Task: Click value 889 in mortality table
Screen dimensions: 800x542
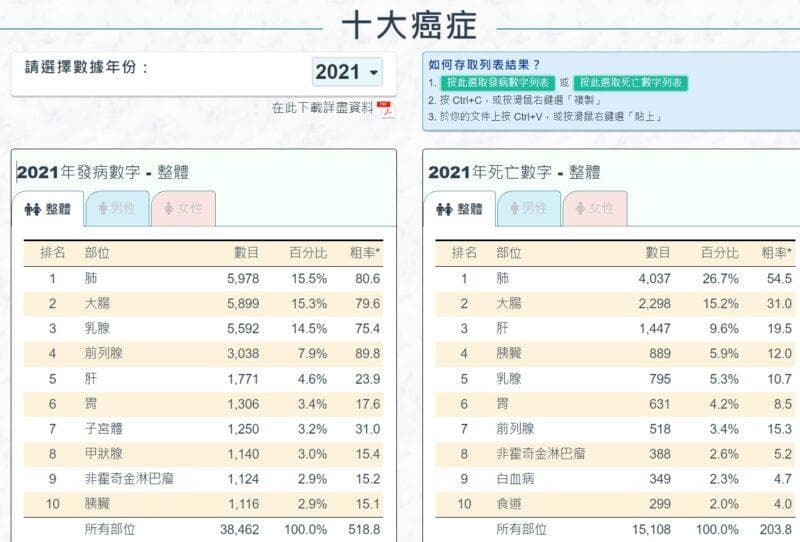Action: [x=660, y=354]
